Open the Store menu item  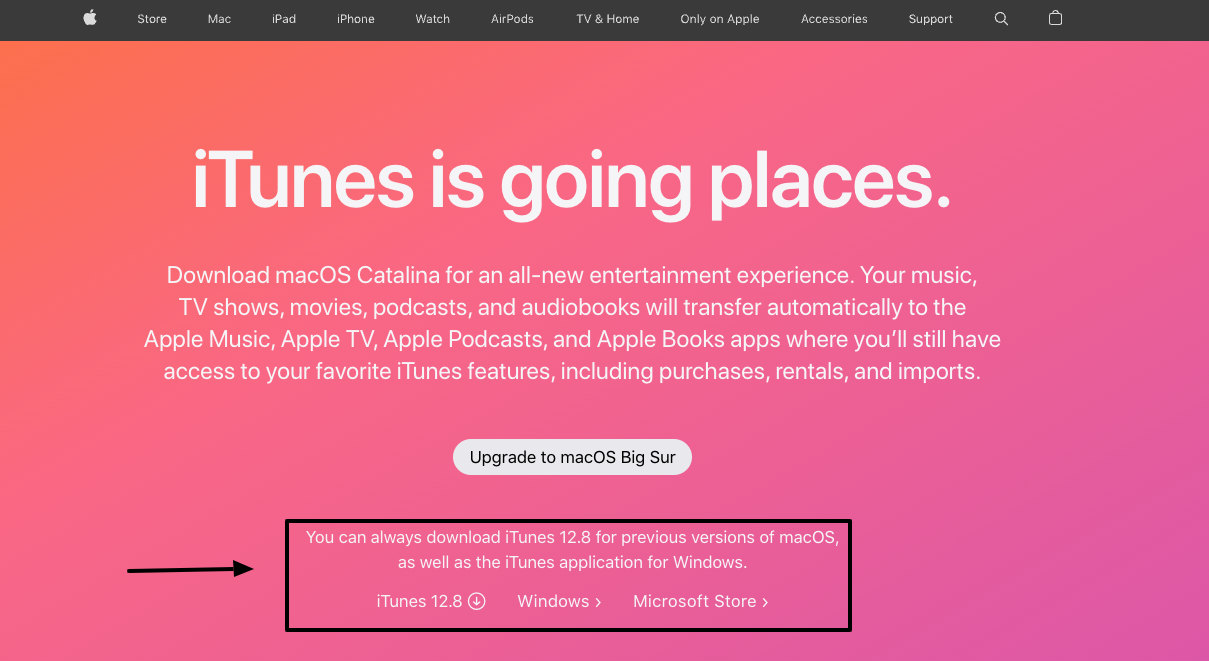click(152, 19)
